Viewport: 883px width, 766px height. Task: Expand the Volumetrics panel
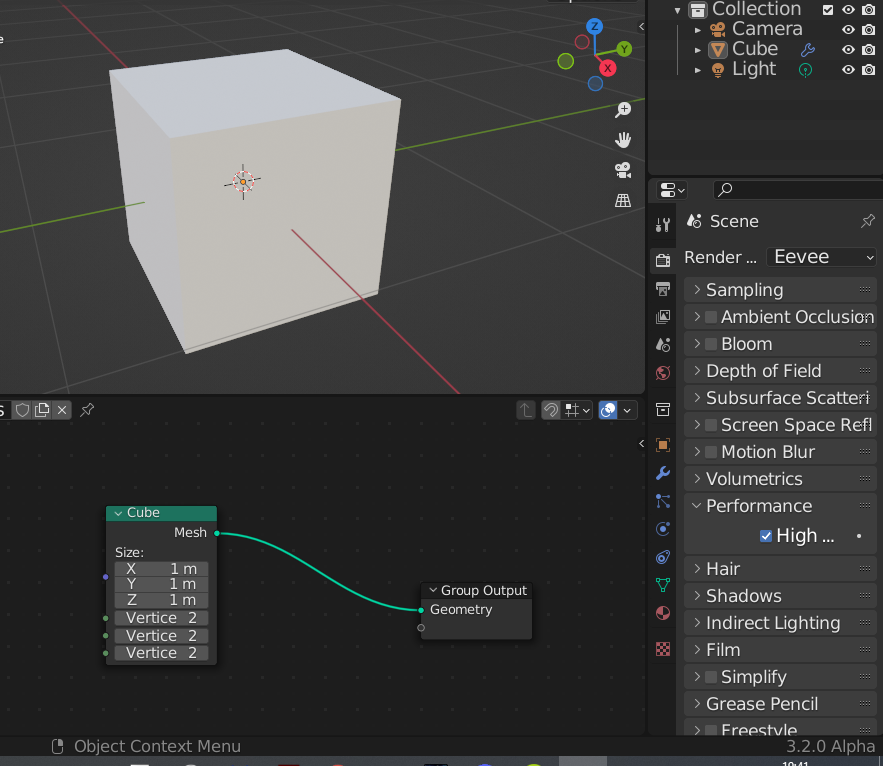[780, 479]
